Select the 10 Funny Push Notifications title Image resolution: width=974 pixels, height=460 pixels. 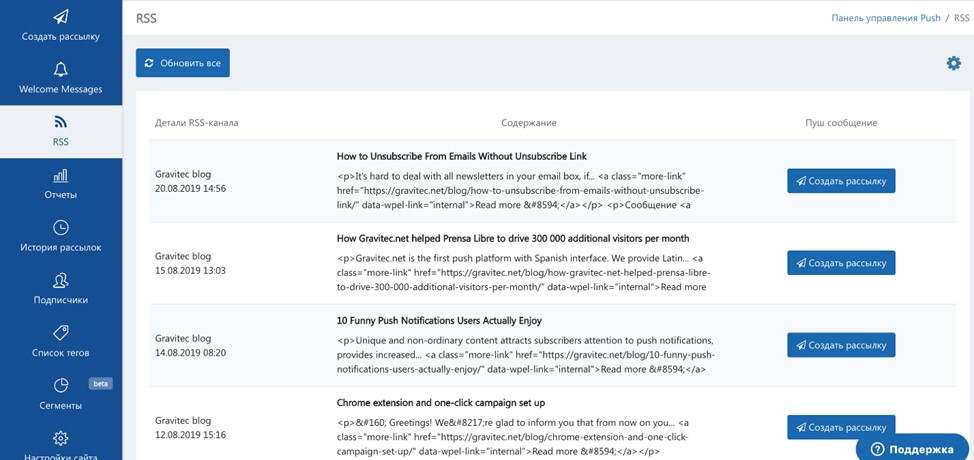[x=439, y=320]
